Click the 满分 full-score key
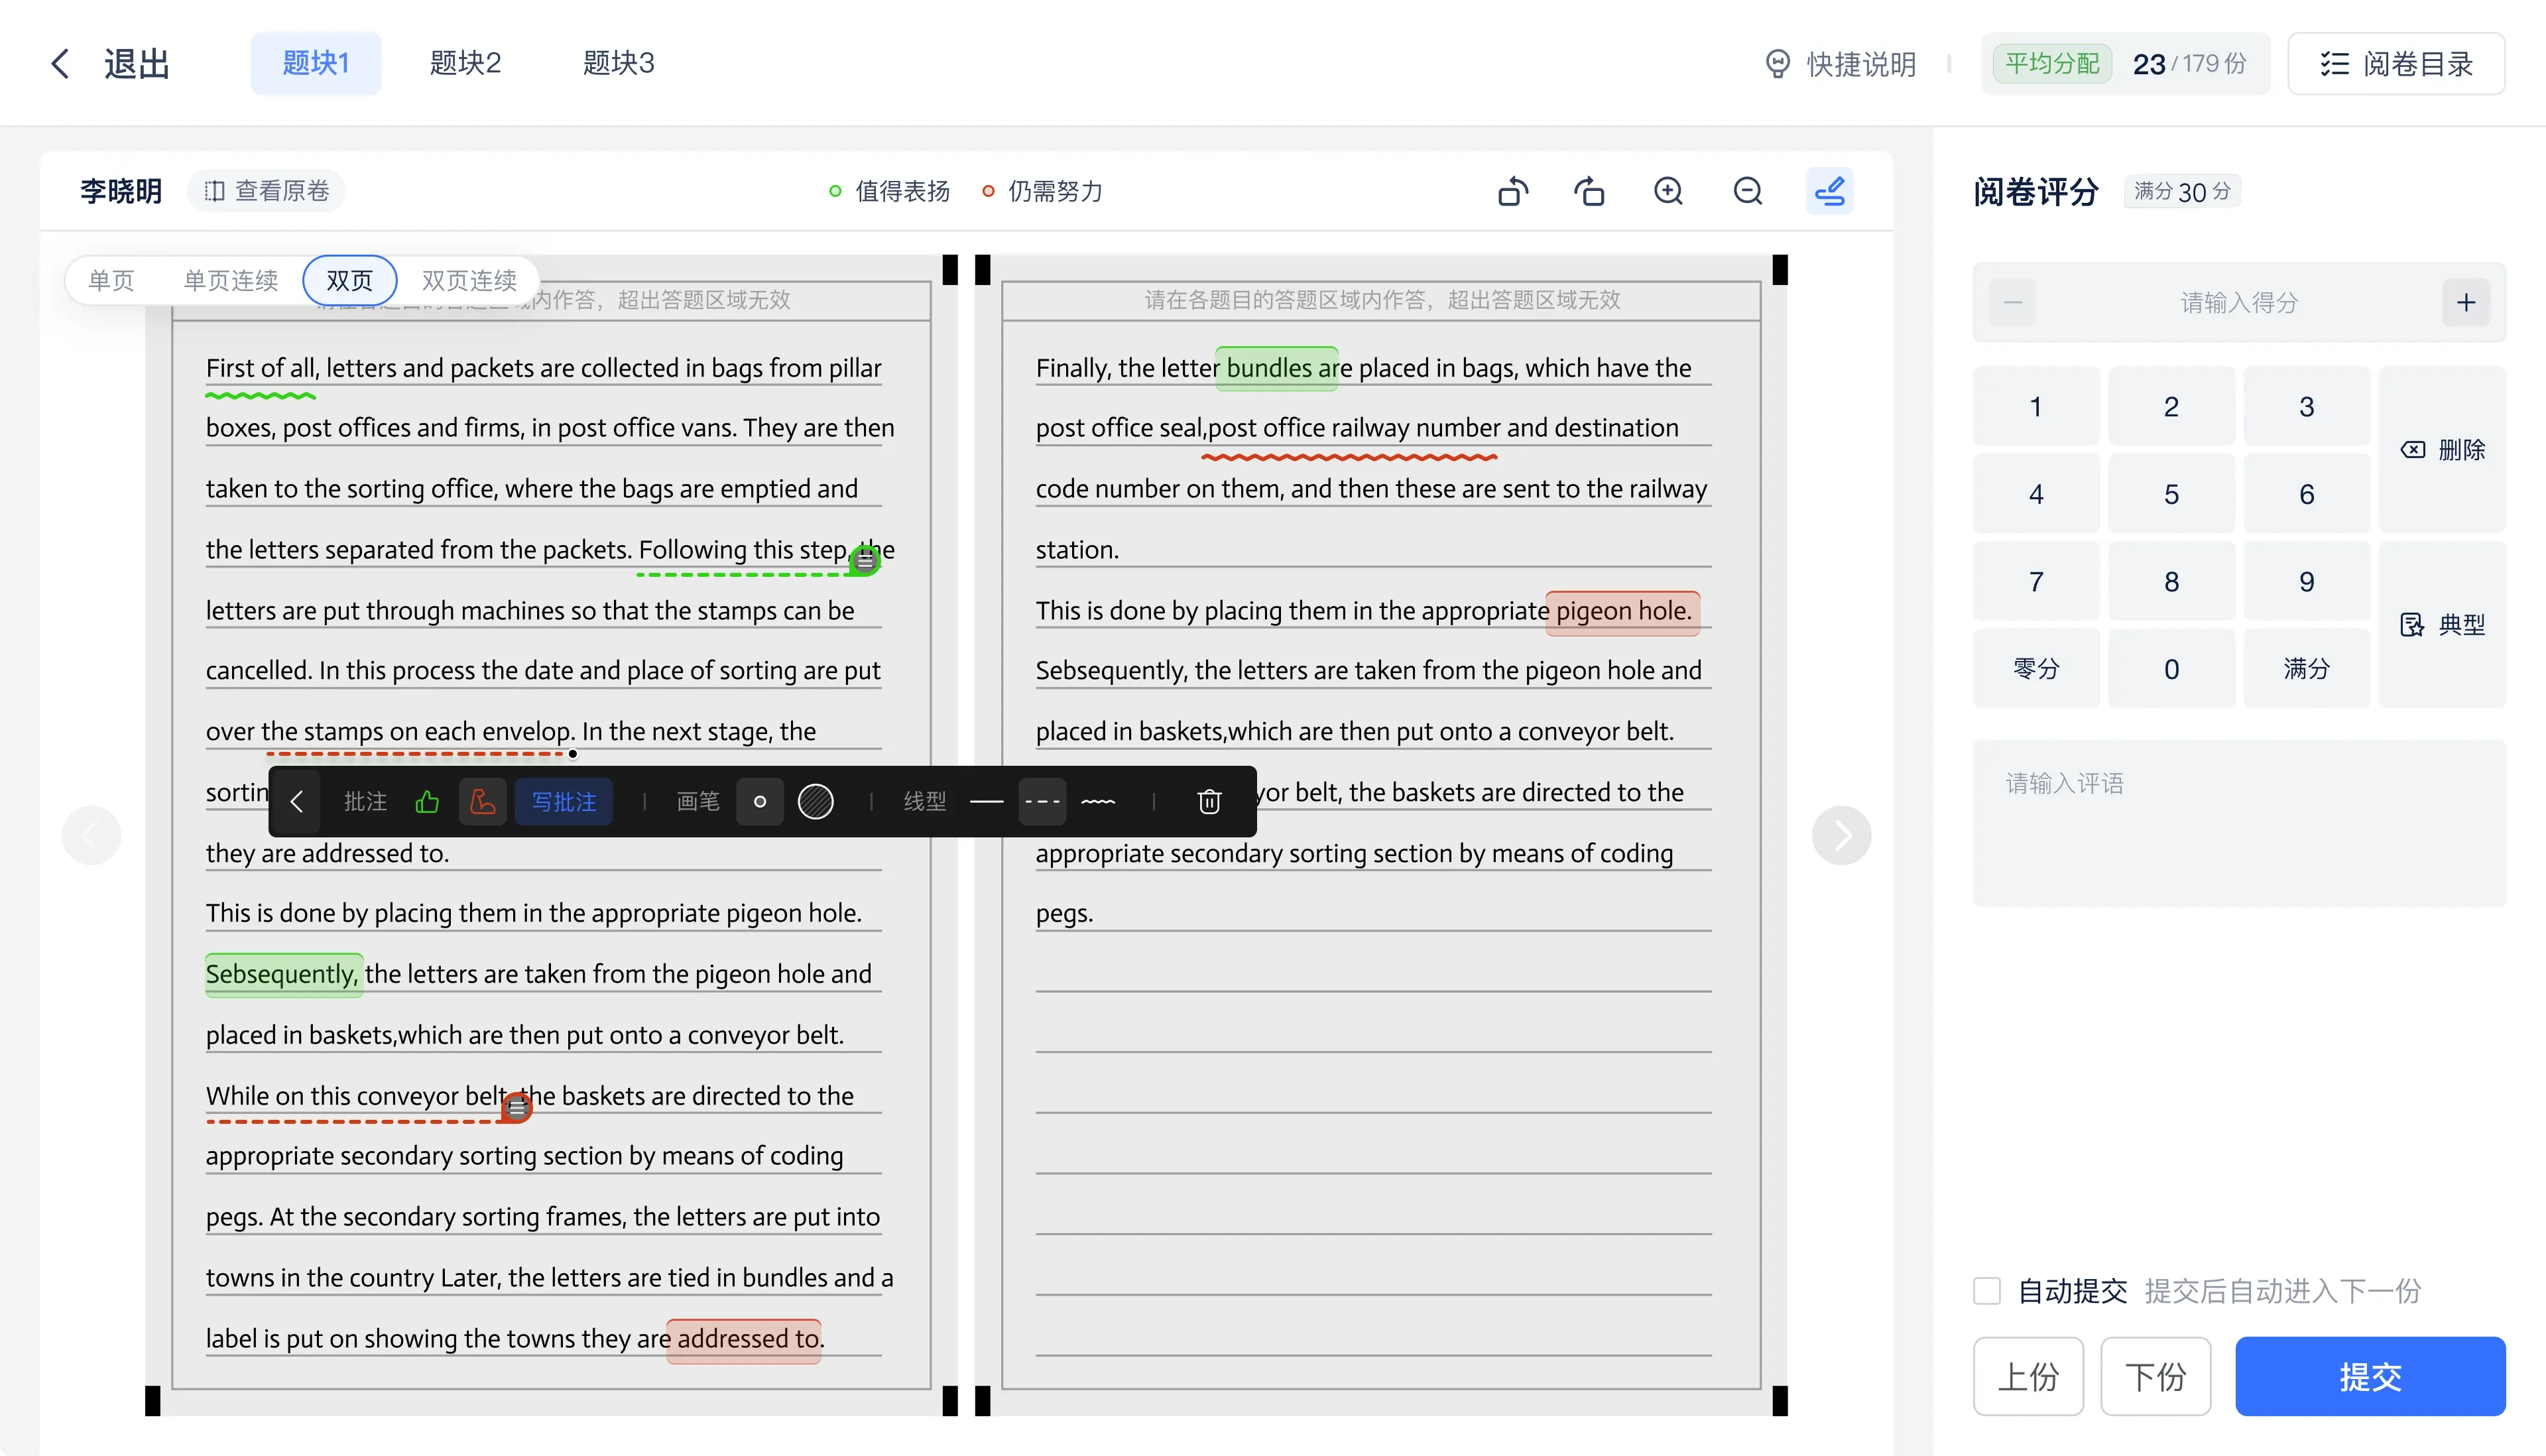Screen dimensions: 2546x1456 tap(2306, 669)
